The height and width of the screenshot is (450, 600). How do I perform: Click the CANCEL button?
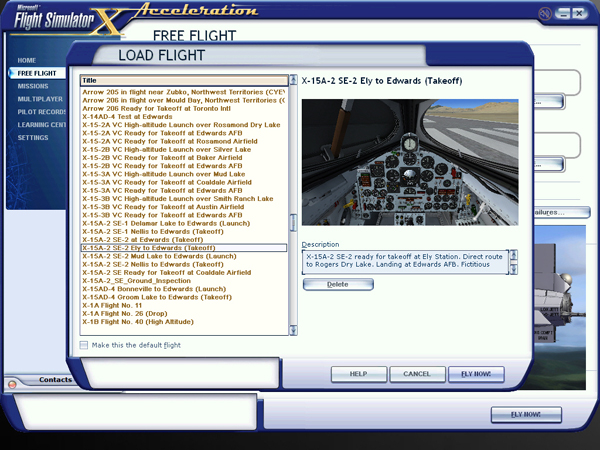click(x=417, y=374)
